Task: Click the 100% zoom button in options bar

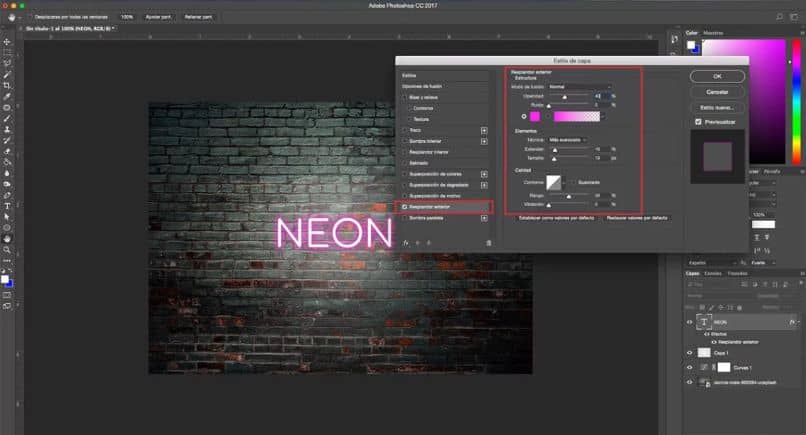Action: tap(126, 17)
